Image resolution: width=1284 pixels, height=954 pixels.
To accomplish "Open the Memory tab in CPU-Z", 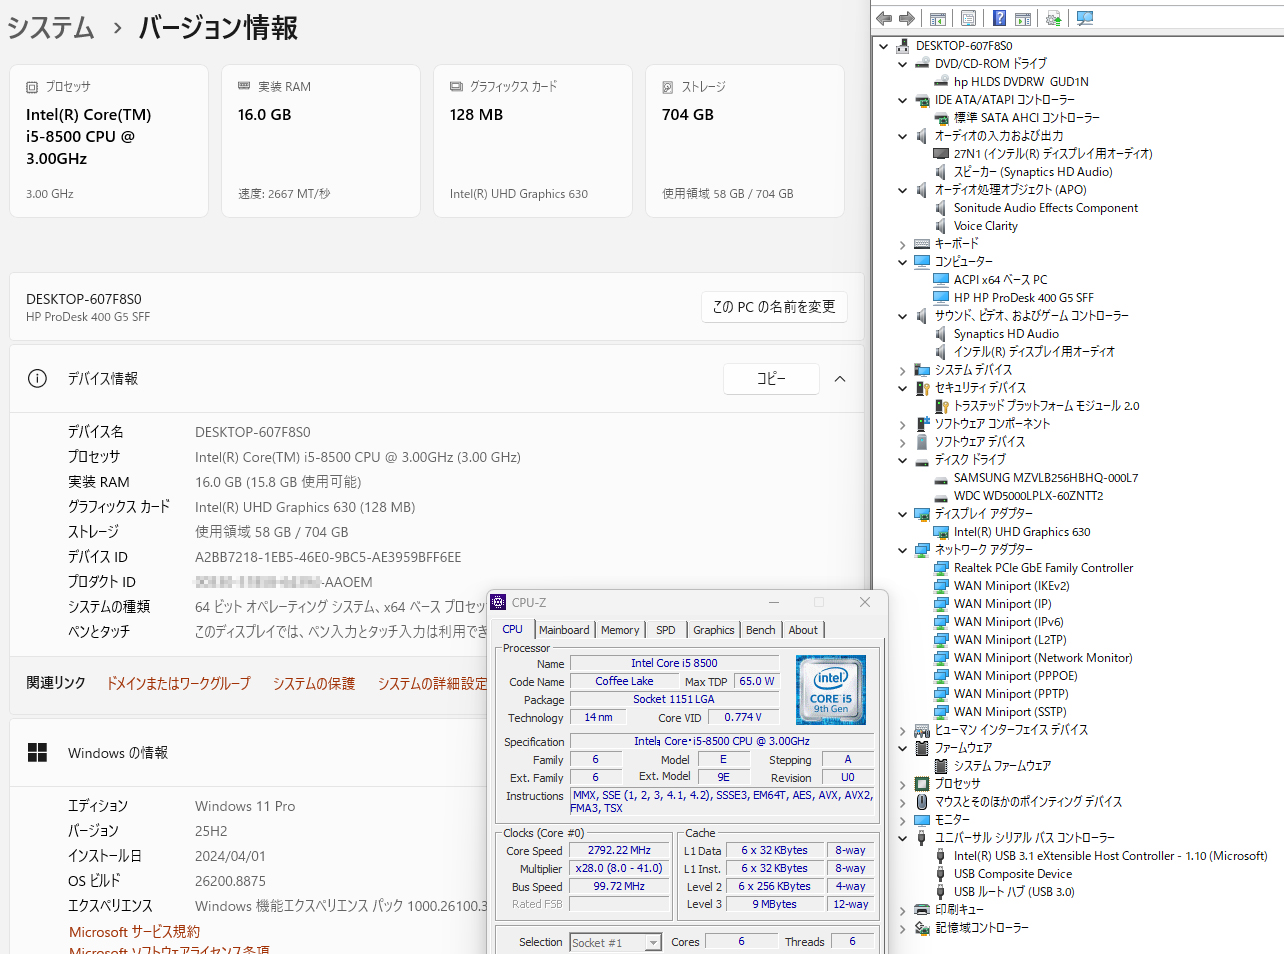I will click(620, 630).
